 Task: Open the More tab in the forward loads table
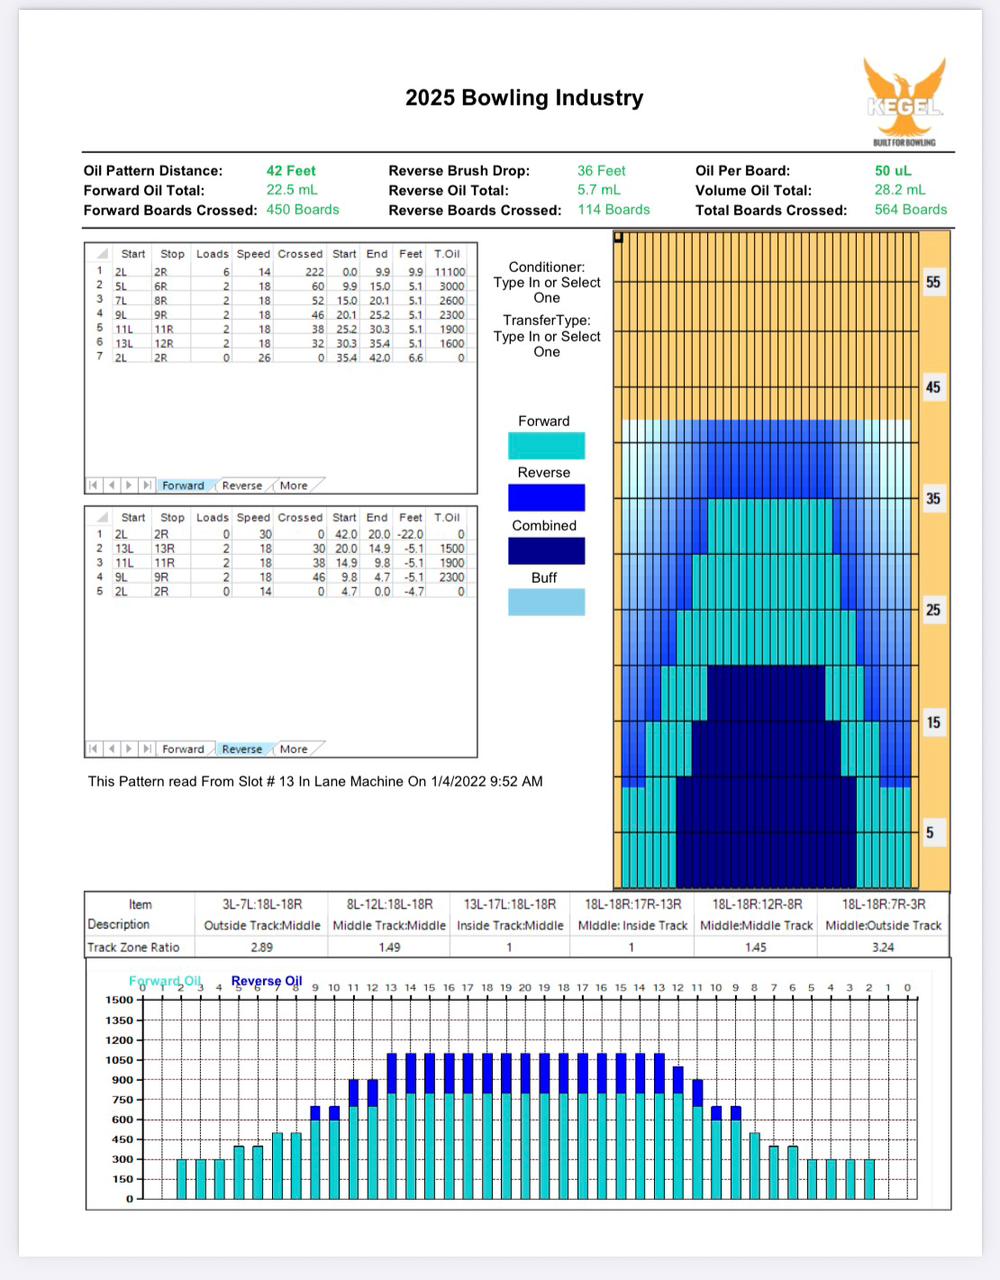point(294,486)
